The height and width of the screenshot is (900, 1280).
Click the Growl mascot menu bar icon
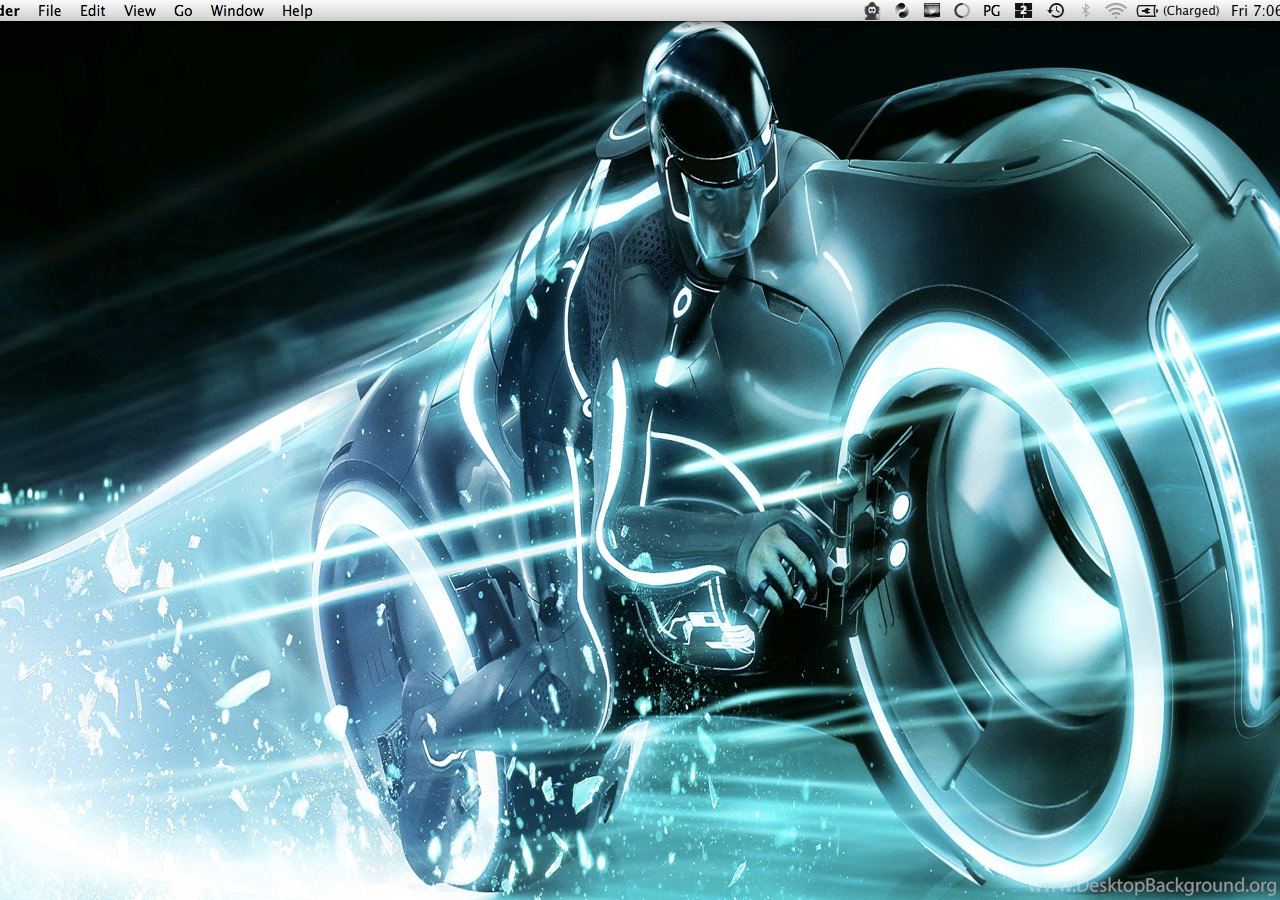click(872, 11)
